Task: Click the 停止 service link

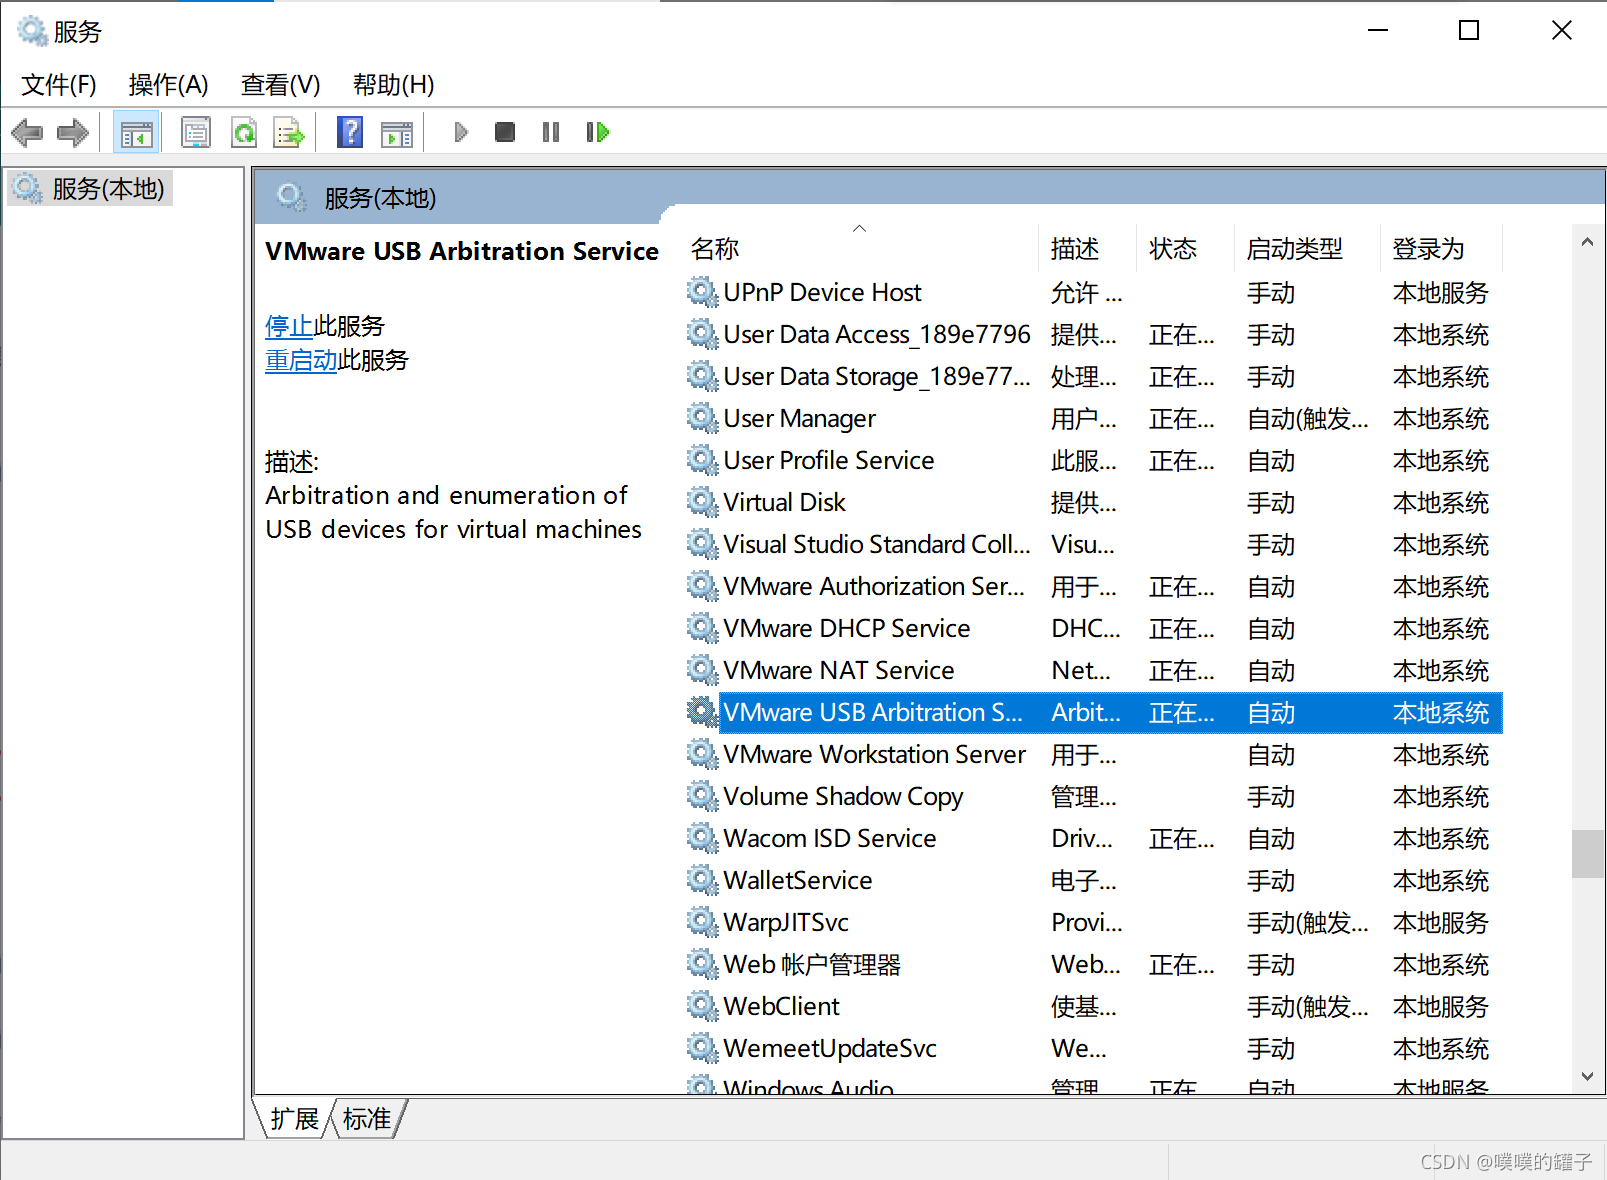Action: 289,326
